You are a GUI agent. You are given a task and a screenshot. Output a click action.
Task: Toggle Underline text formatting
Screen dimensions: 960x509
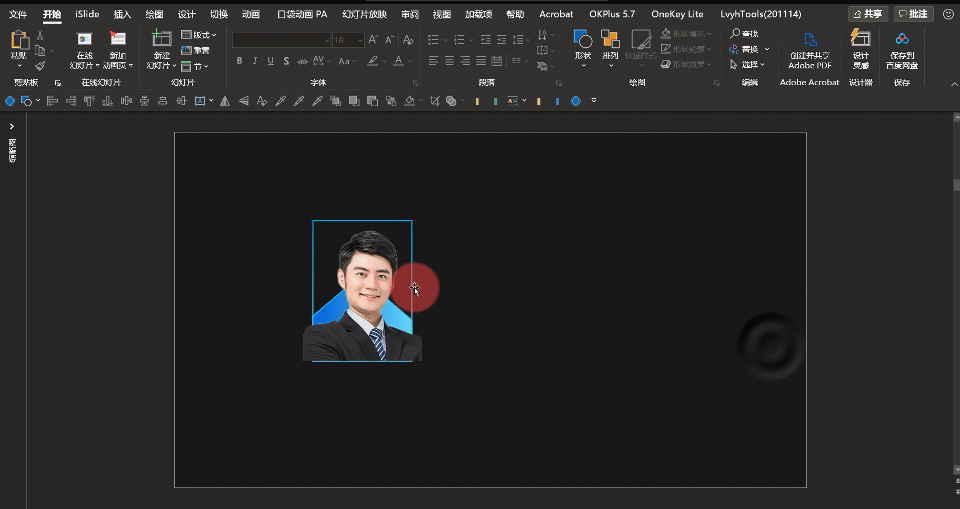271,61
